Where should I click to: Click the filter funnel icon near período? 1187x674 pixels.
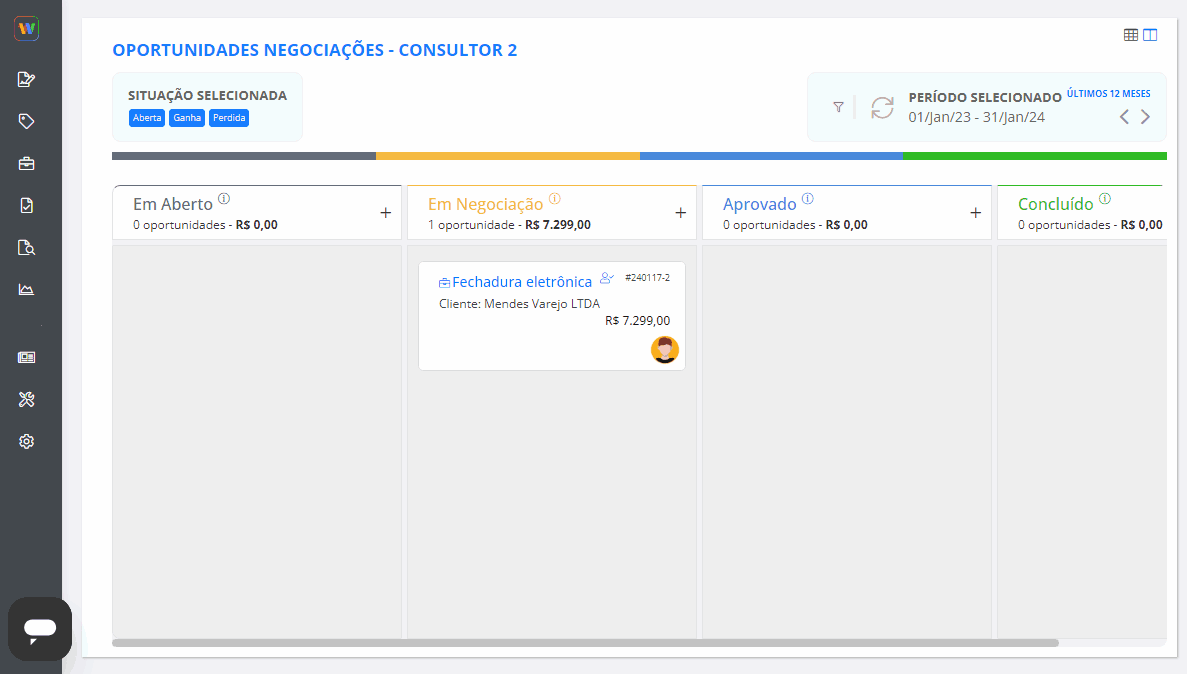pyautogui.click(x=838, y=107)
